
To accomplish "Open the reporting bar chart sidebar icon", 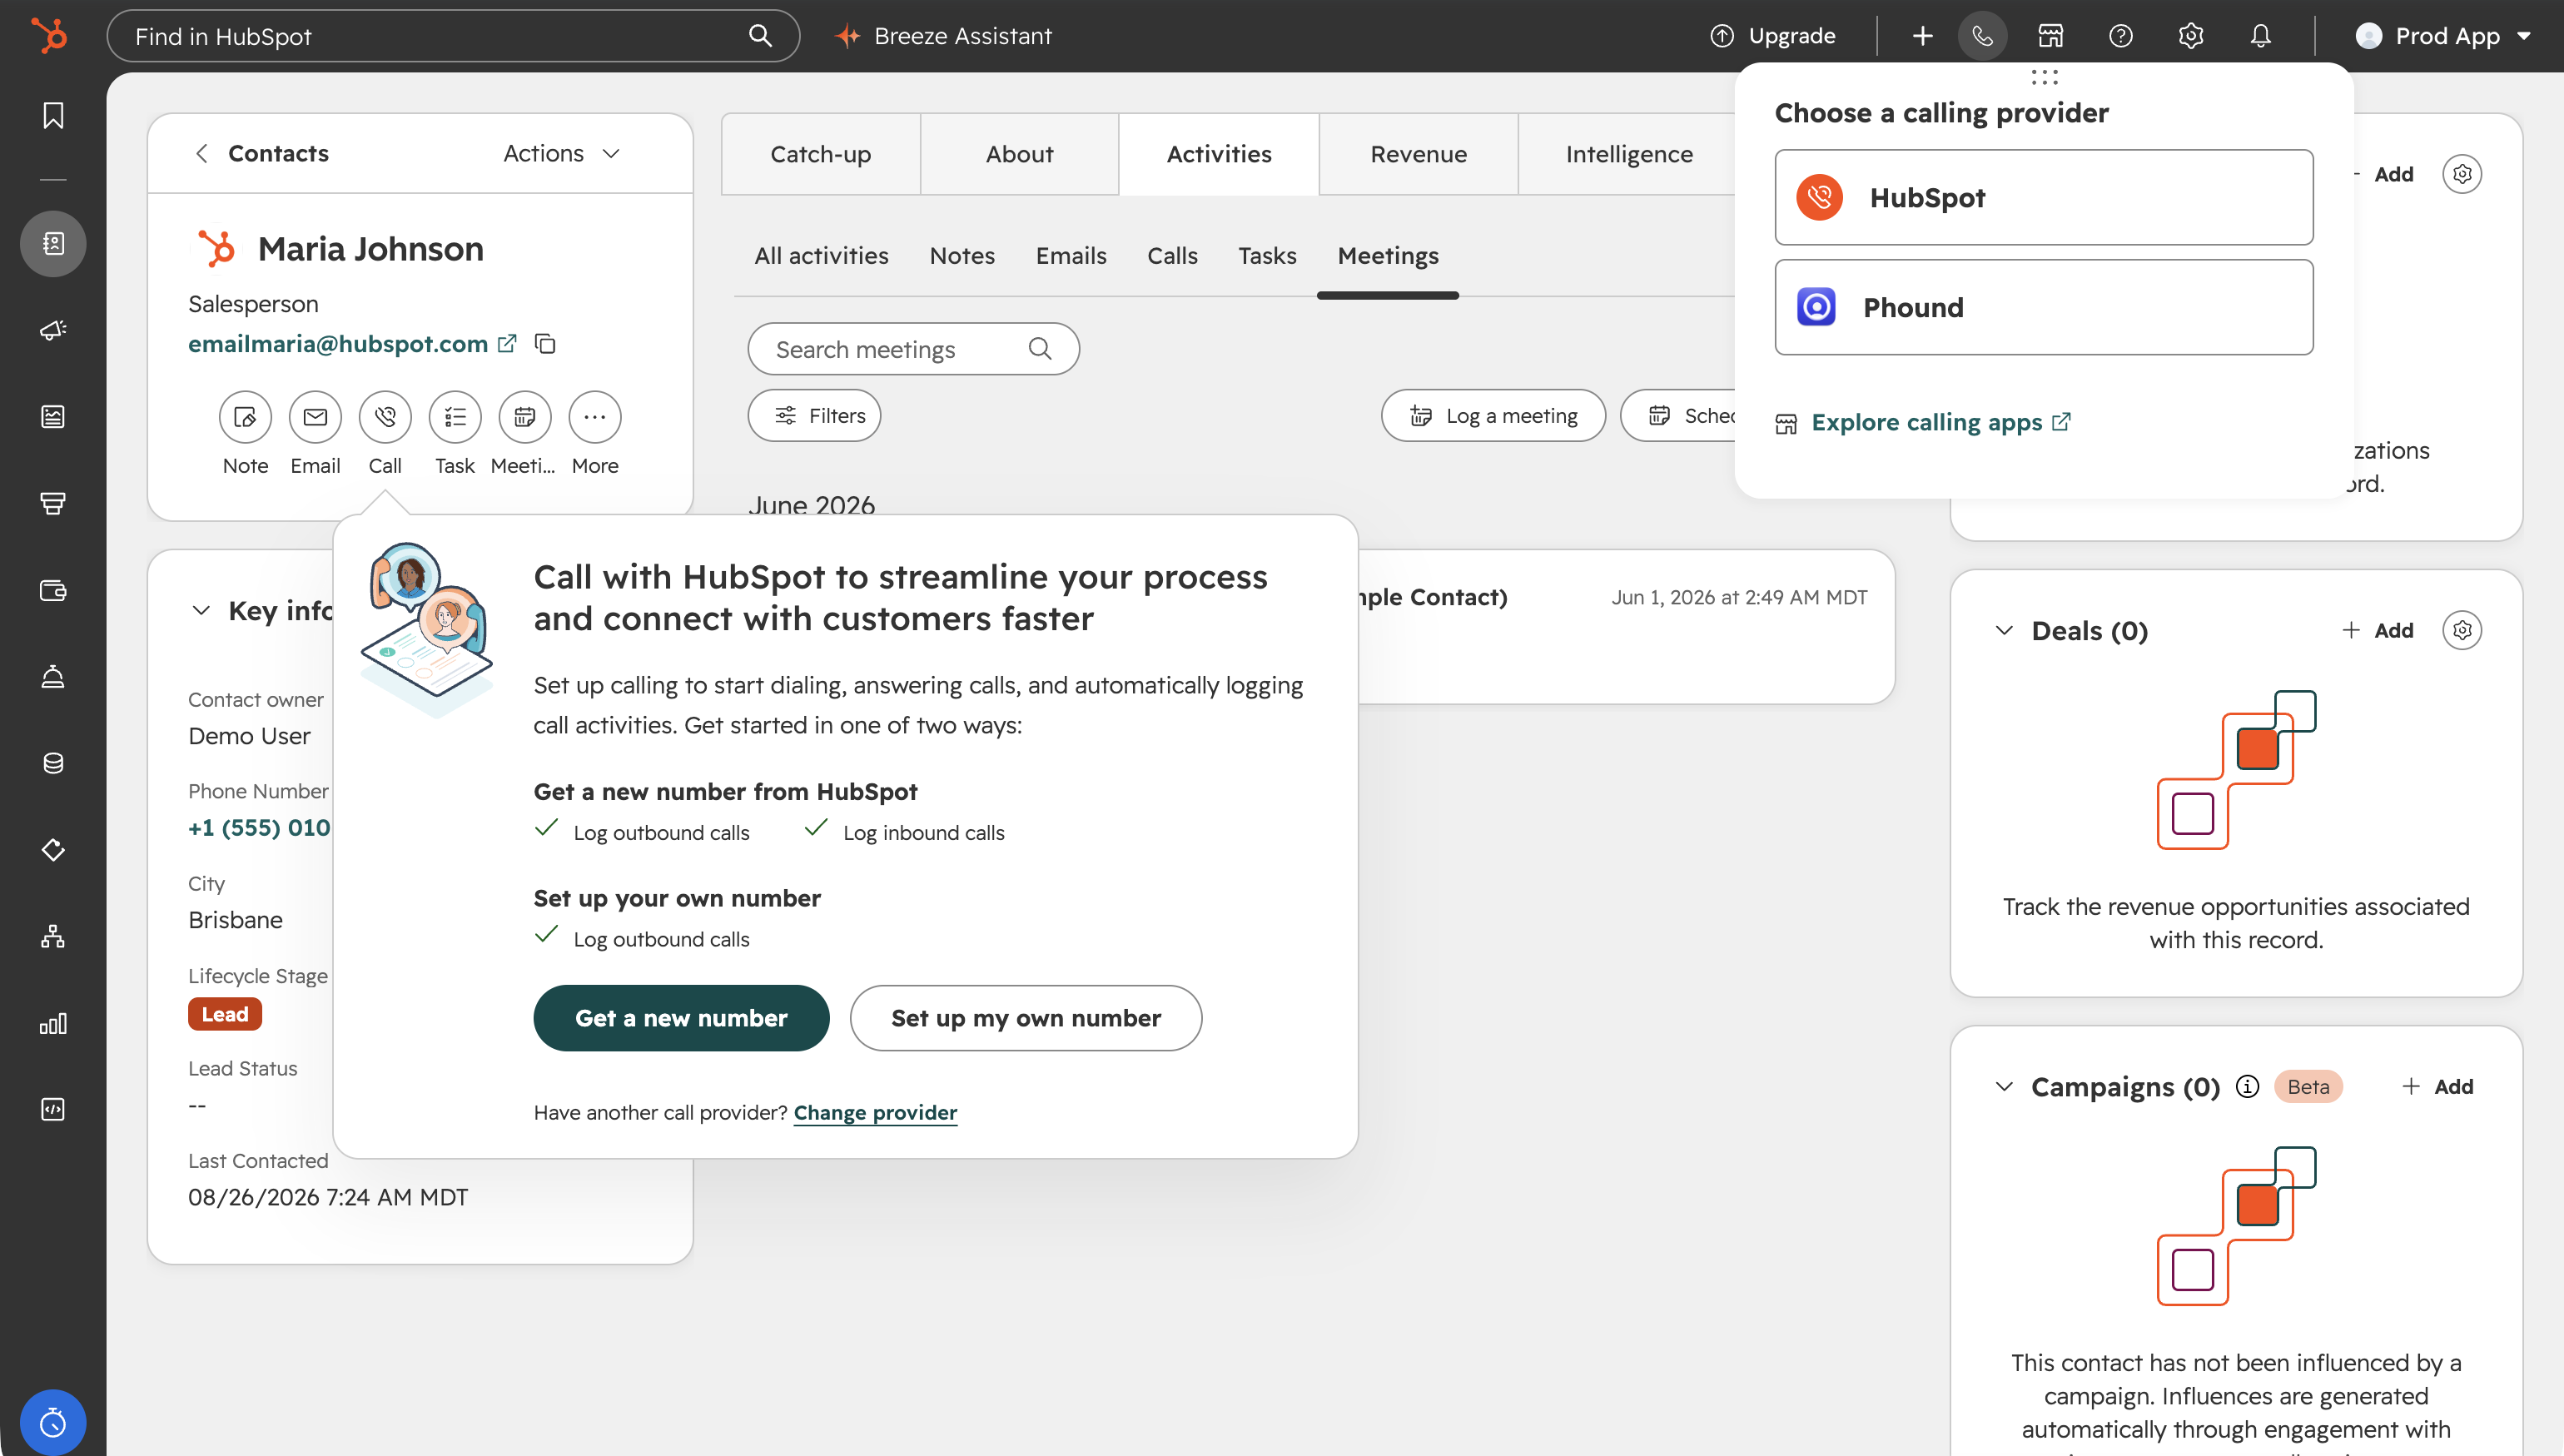I will click(x=53, y=1023).
